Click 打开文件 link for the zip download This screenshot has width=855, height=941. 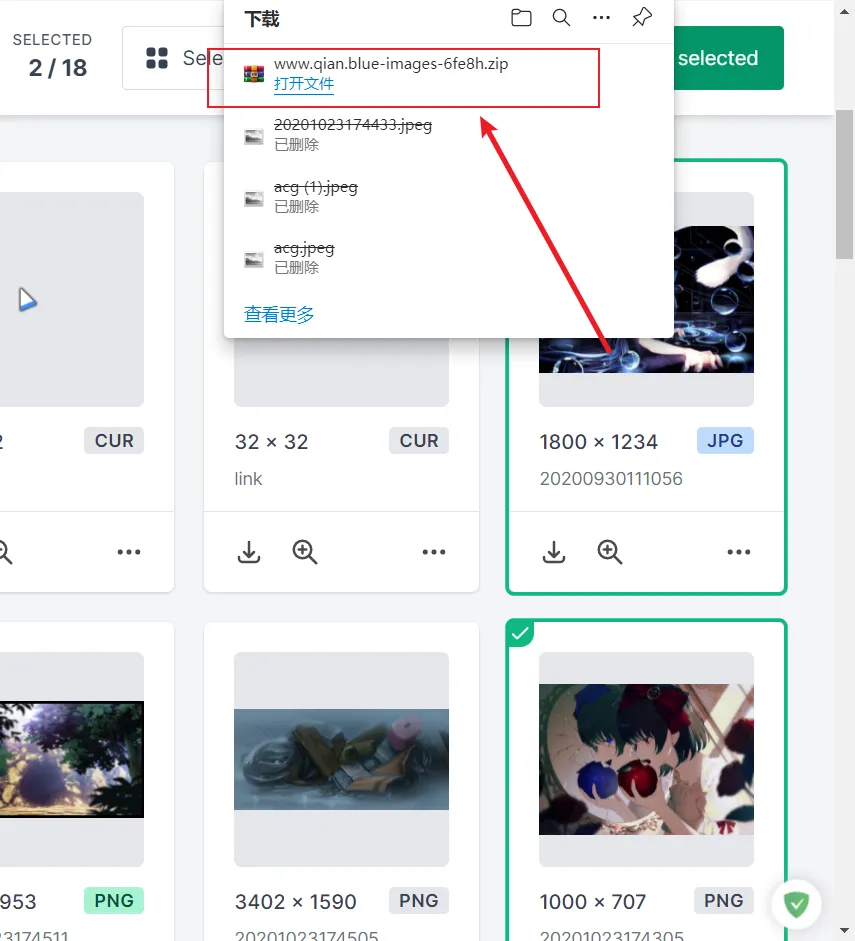[x=304, y=83]
